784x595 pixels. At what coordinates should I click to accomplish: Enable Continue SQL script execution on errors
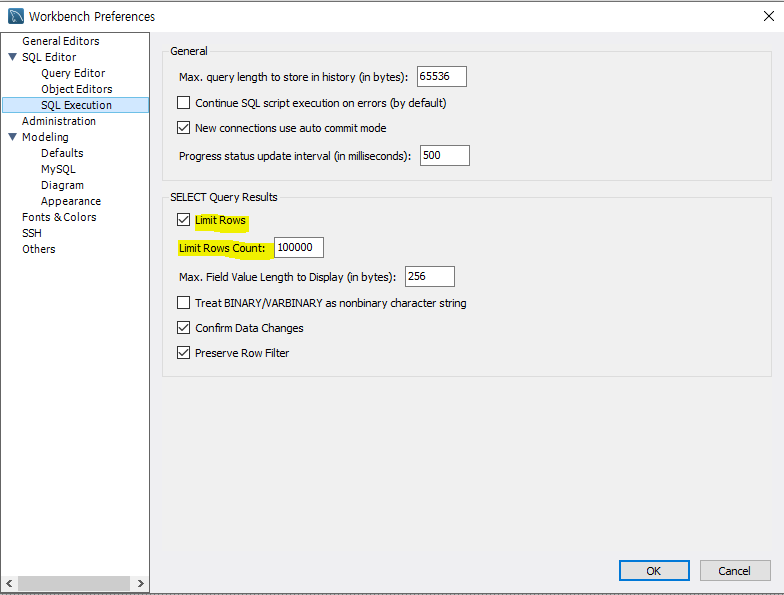click(x=184, y=102)
